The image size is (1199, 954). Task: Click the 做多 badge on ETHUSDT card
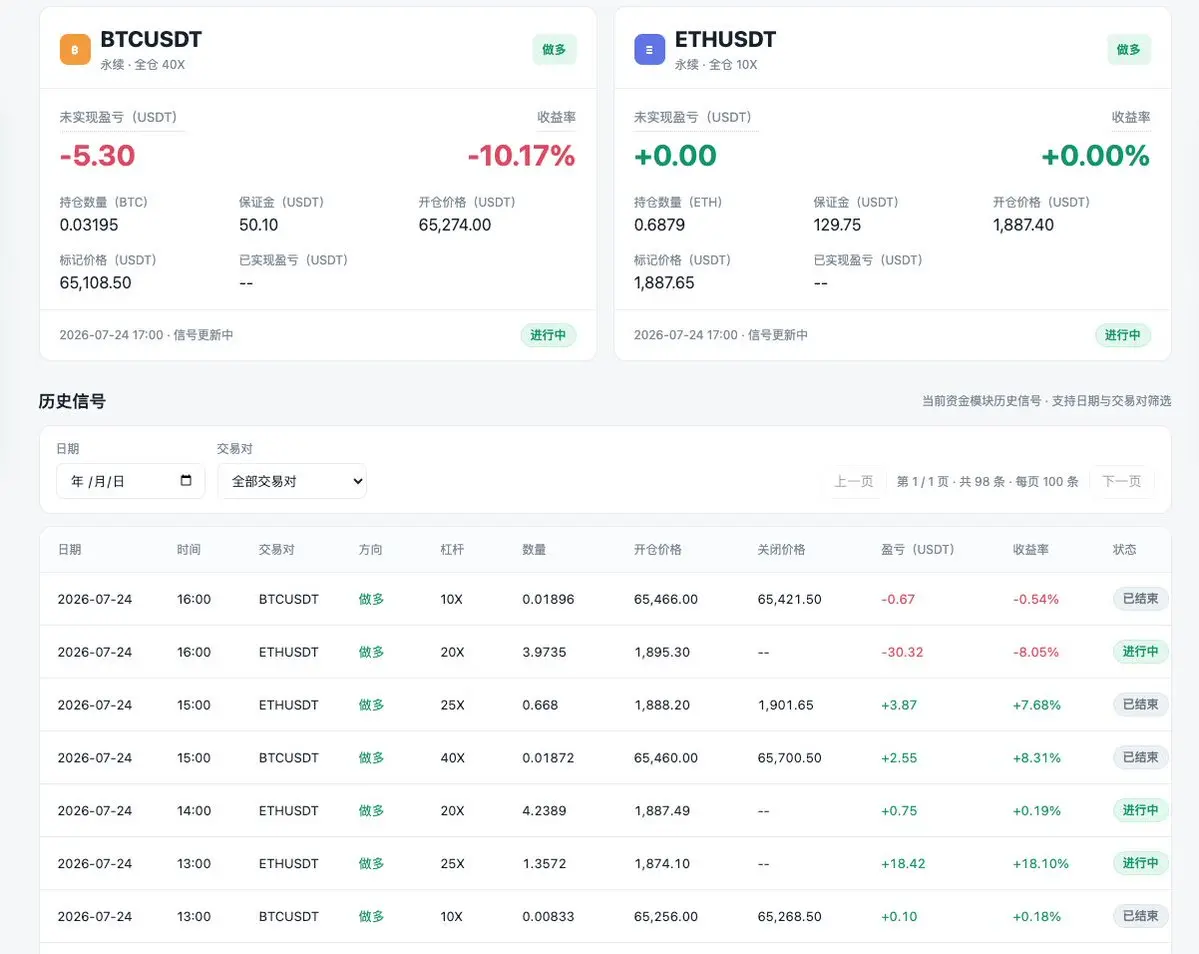[1129, 50]
